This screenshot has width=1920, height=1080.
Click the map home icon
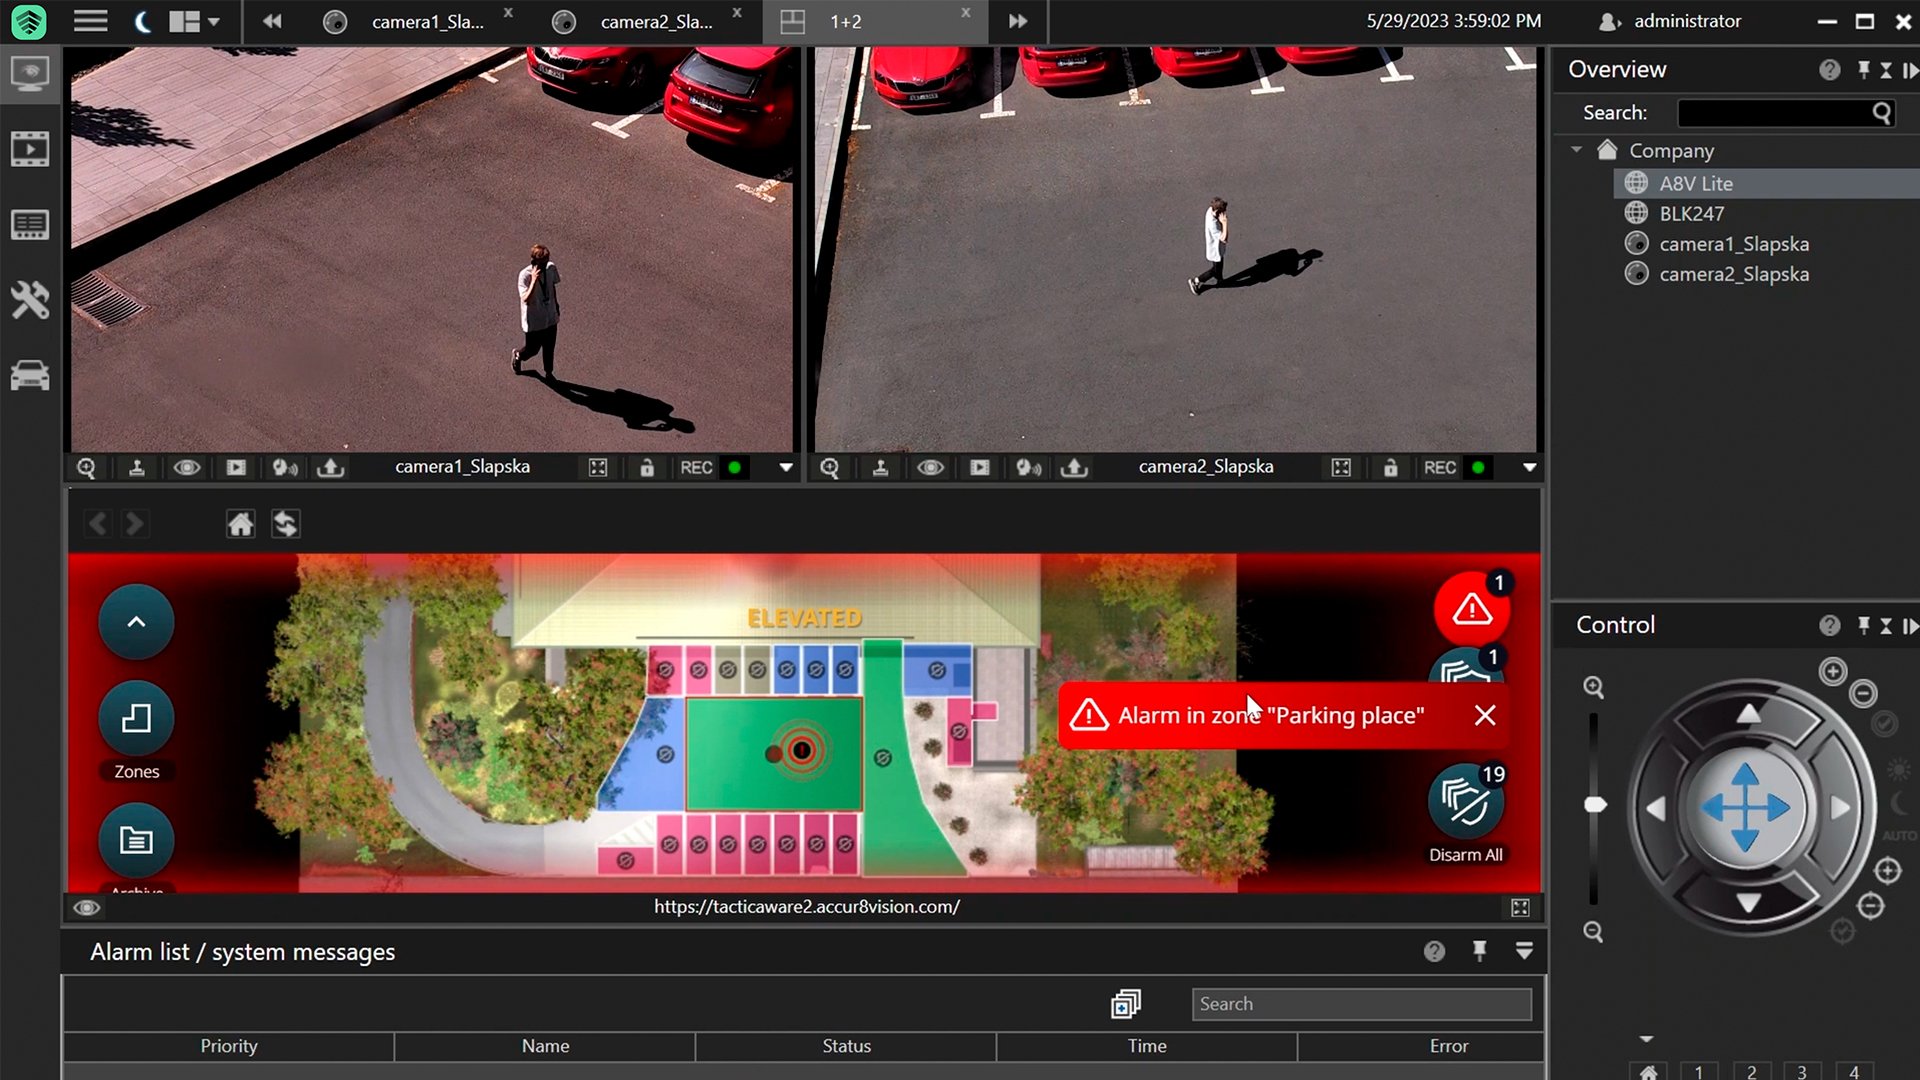240,524
